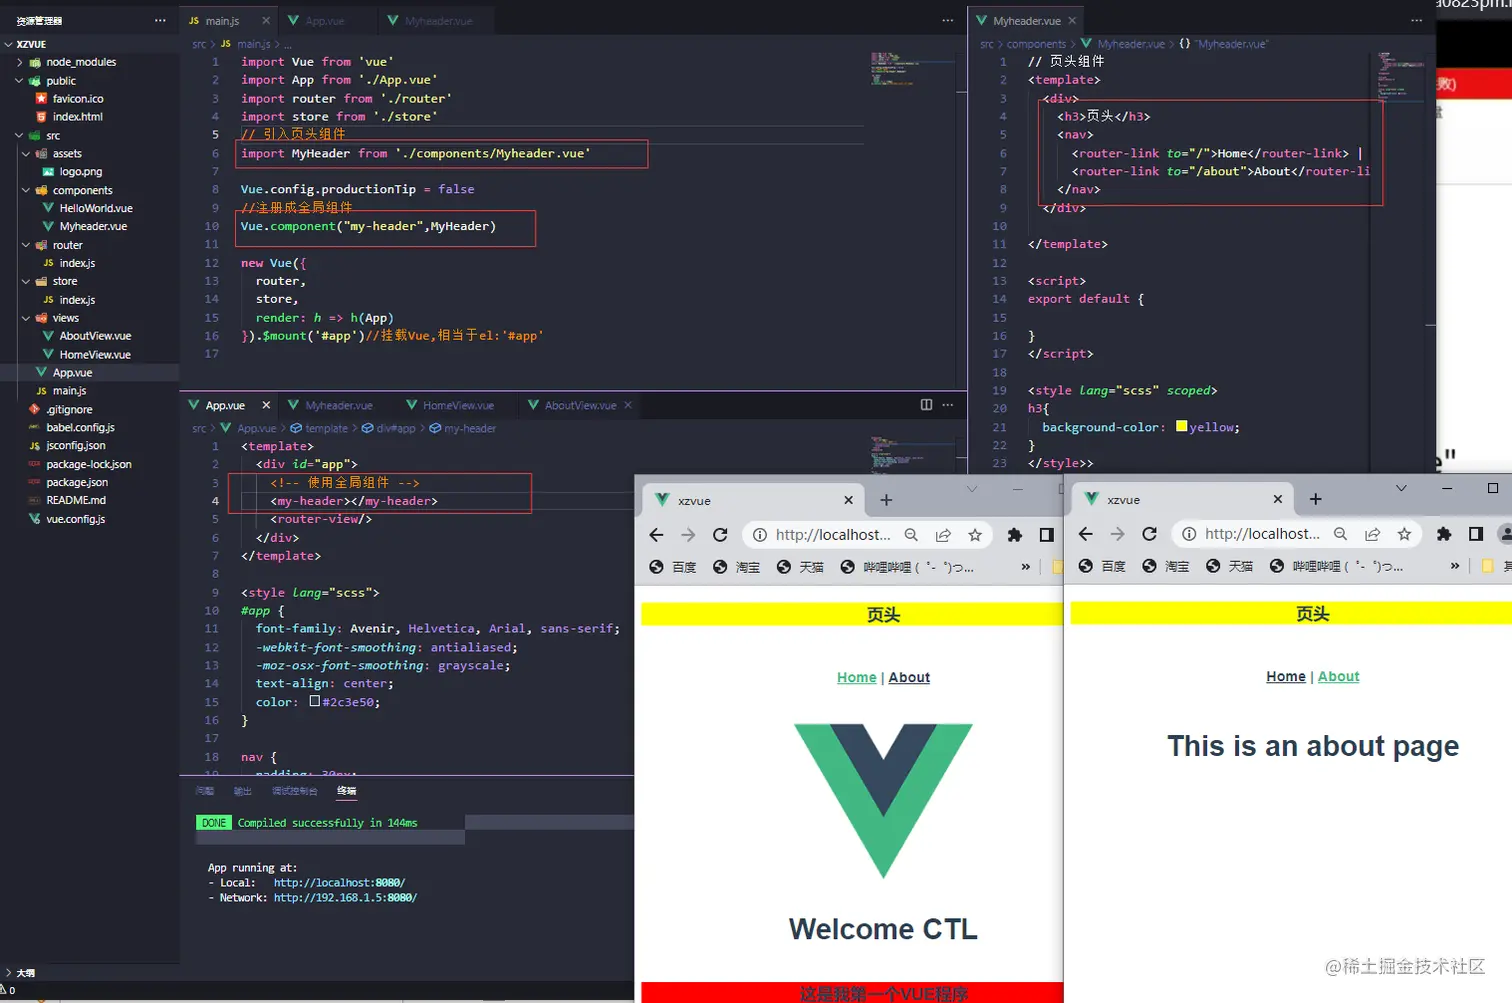Open the split editor layout icon above App.vue
The width and height of the screenshot is (1512, 1003).
coord(925,405)
